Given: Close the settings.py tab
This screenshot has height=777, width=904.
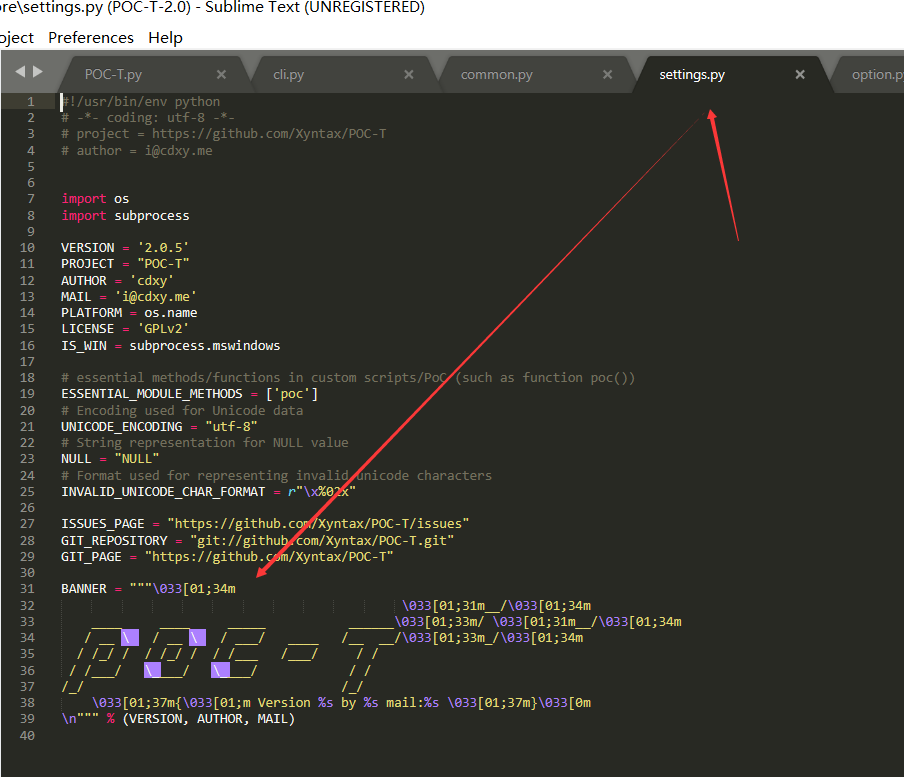Looking at the screenshot, I should click(x=799, y=73).
